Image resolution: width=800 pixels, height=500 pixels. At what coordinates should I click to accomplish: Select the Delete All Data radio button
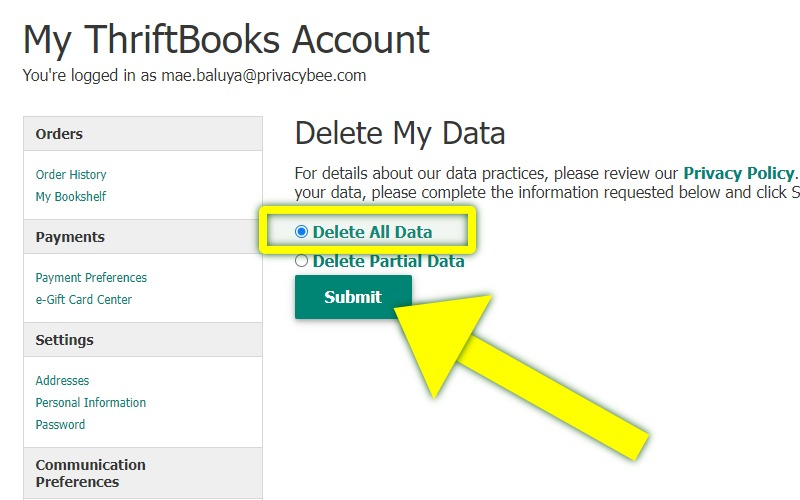tap(302, 232)
